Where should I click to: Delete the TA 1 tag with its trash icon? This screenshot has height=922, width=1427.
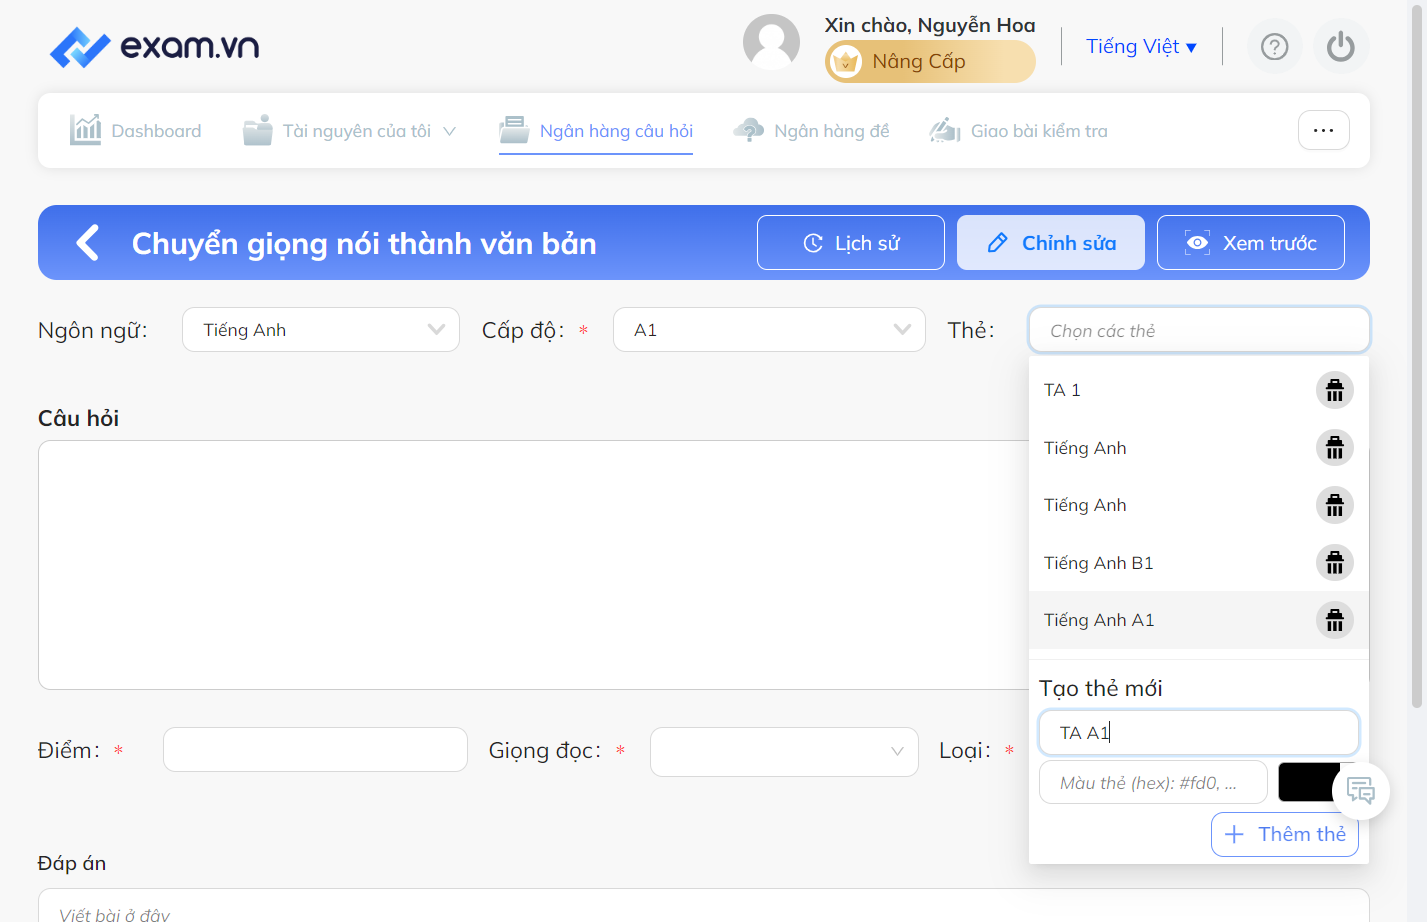pos(1334,390)
